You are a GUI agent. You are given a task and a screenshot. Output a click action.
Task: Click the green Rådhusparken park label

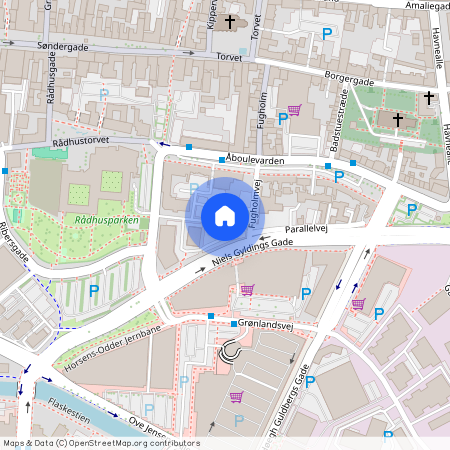point(107,220)
